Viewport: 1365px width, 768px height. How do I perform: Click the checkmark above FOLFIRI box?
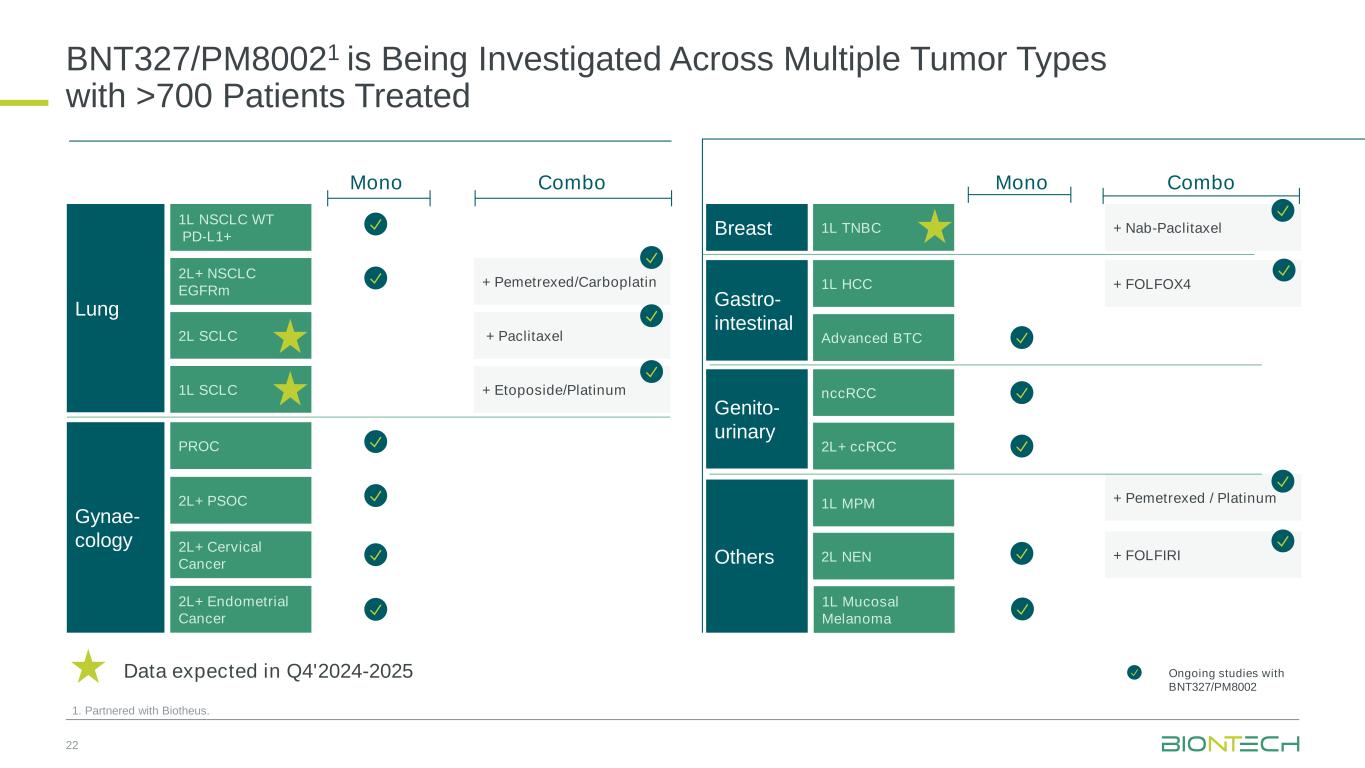point(1283,541)
